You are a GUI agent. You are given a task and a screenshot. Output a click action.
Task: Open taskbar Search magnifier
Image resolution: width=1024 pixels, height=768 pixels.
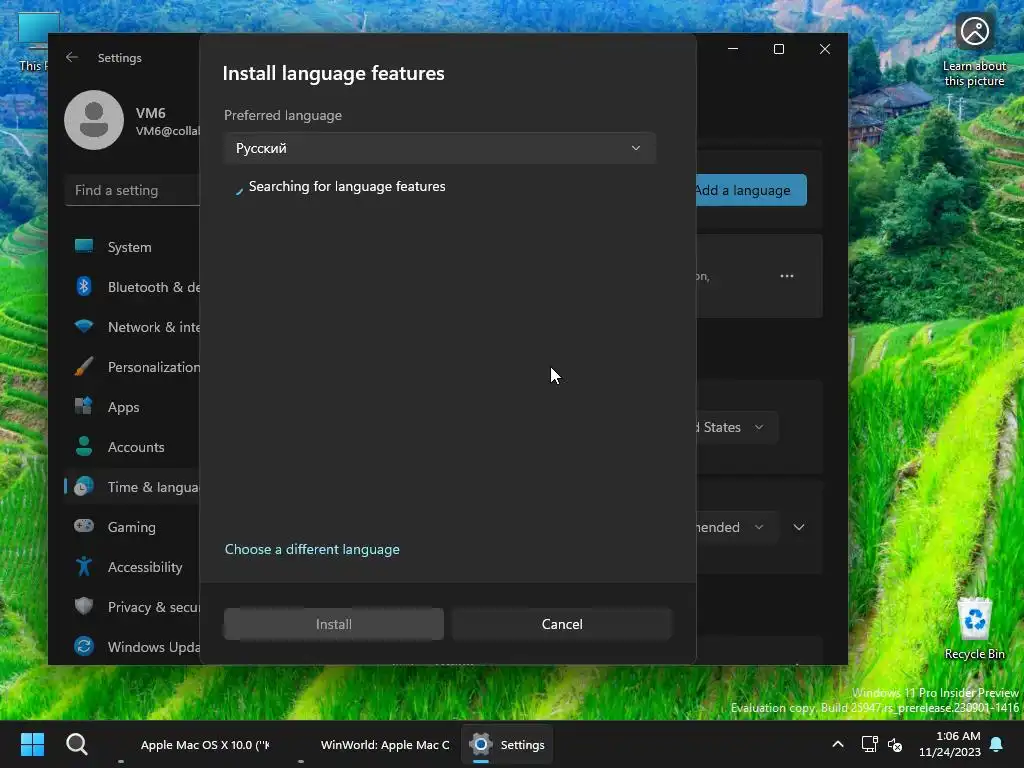76,744
